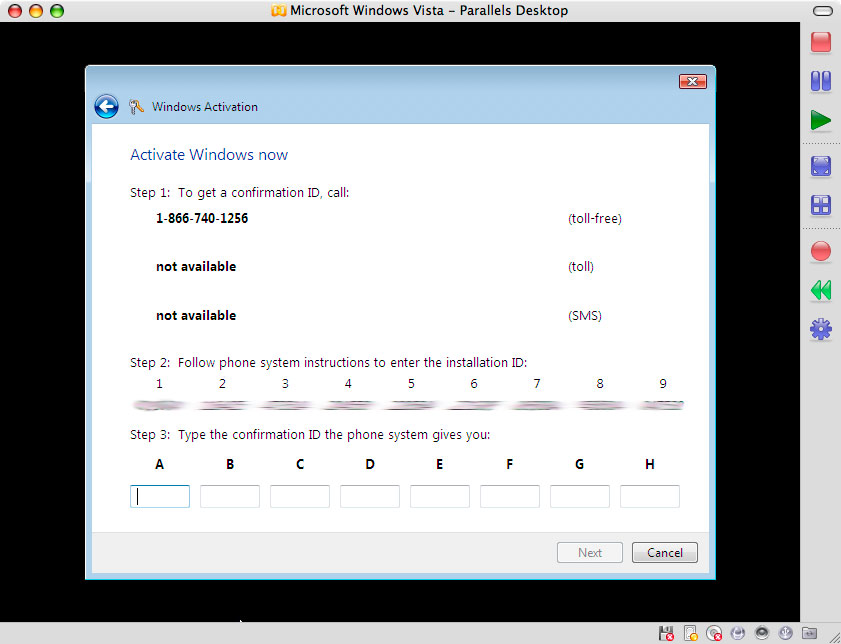Revert to snapshot with green rewind arrows

pyautogui.click(x=821, y=290)
